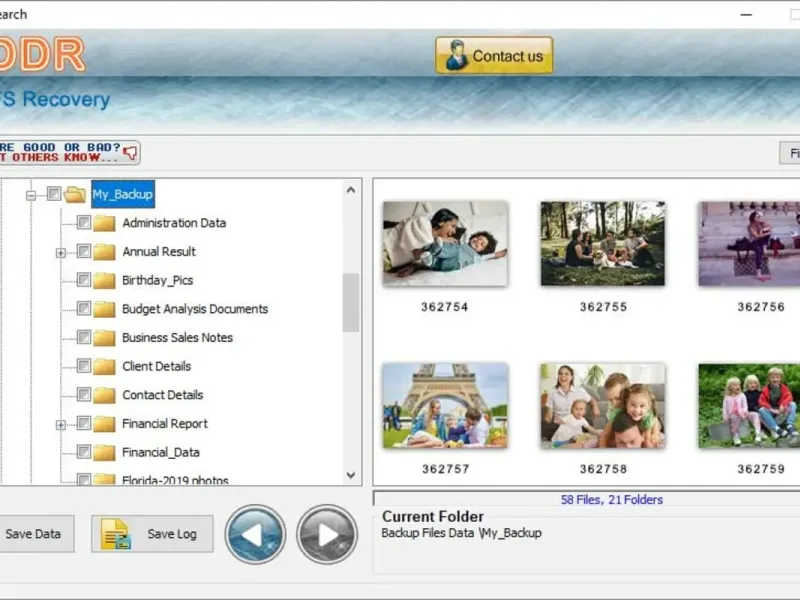Screen dimensions: 800x600
Task: Click the Administration Data folder icon
Action: [x=105, y=223]
